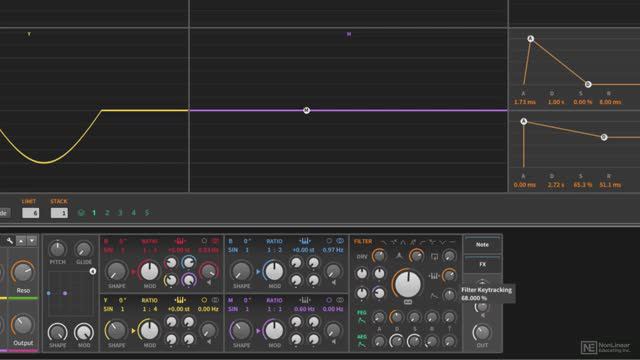
Task: Click the OUT knob
Action: point(482,332)
